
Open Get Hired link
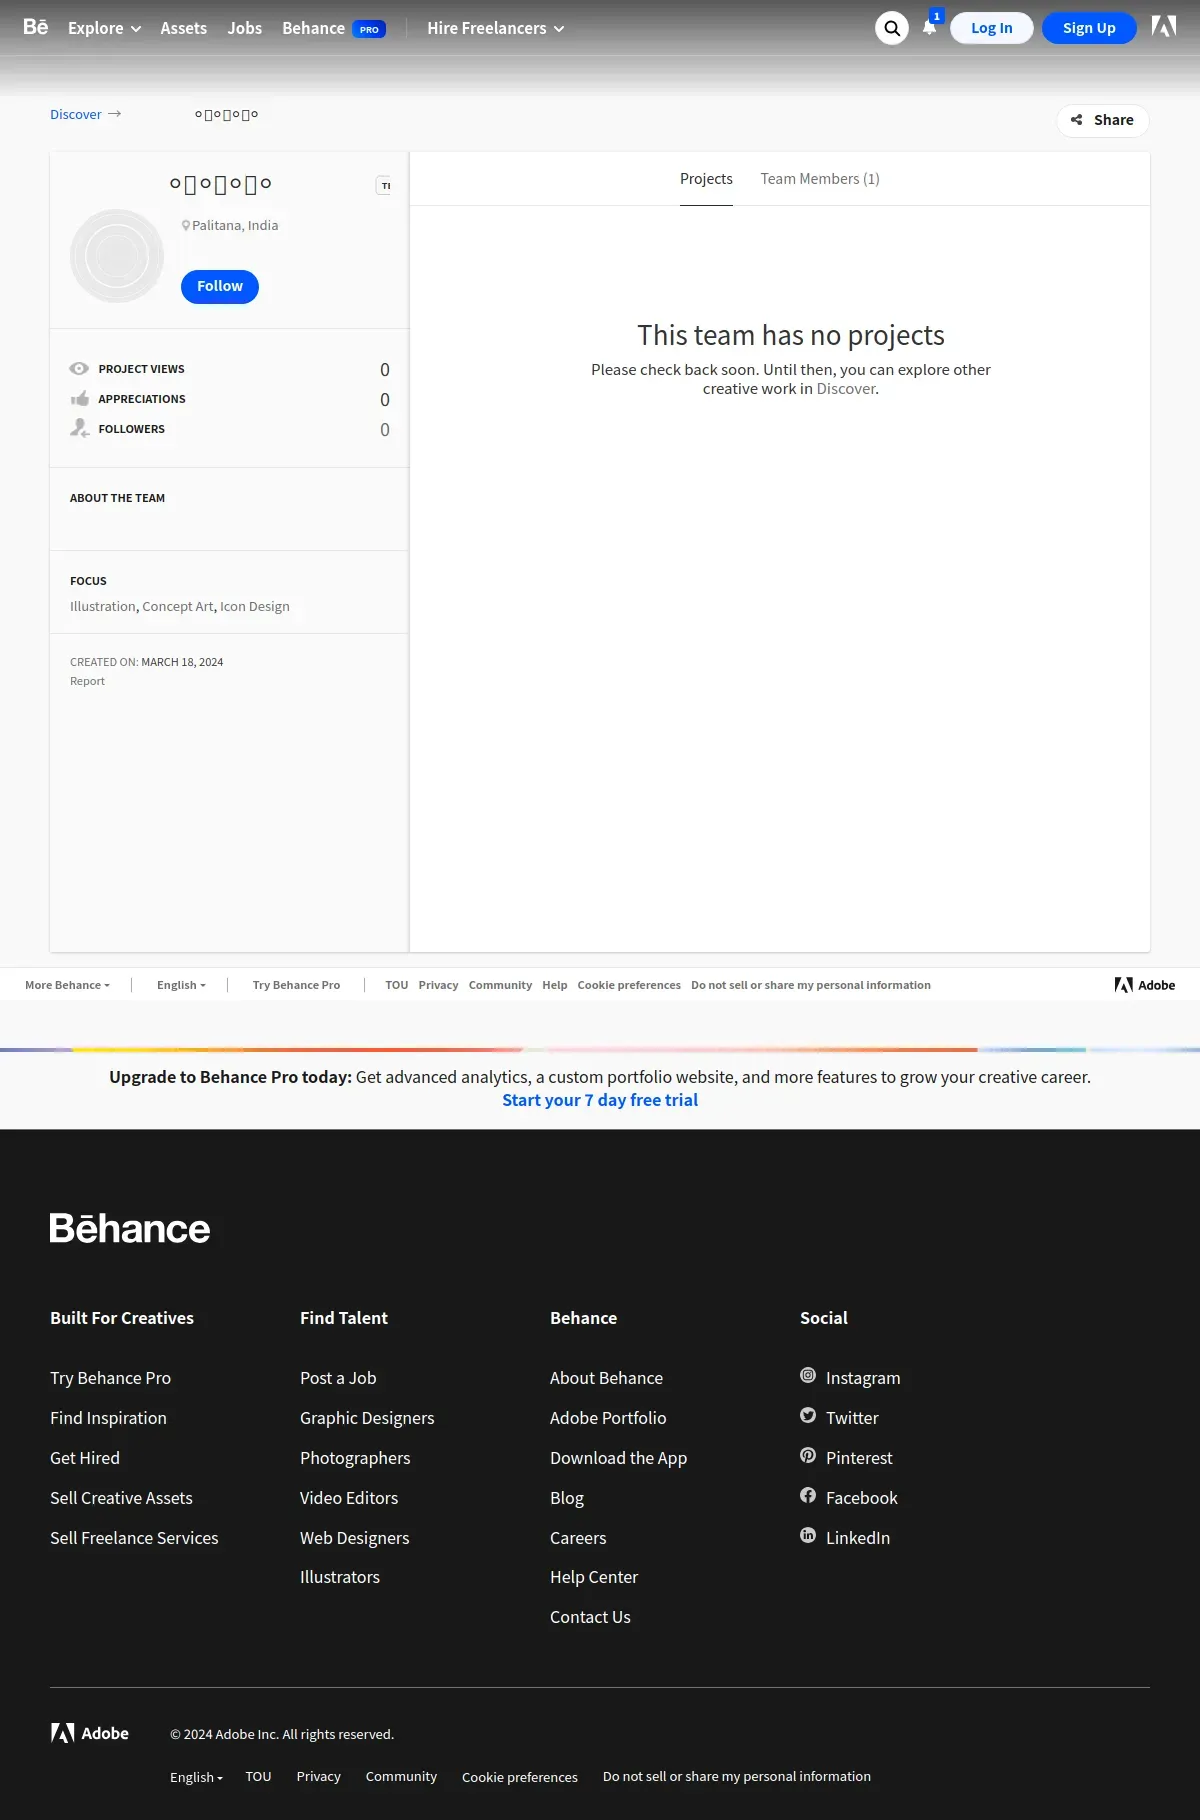click(85, 1458)
